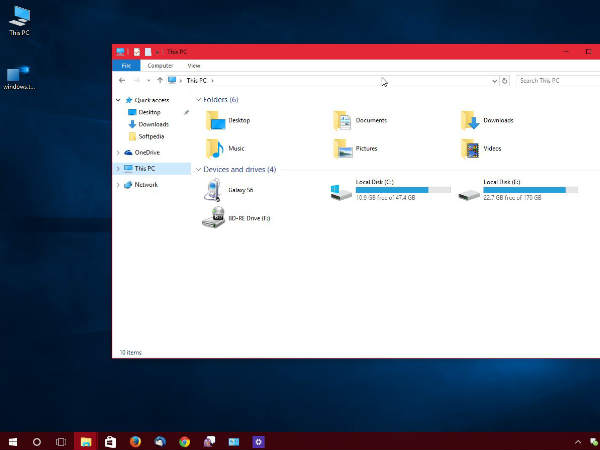Screen dimensions: 600x450
Task: Switch to the Computer ribbon tab
Action: (x=160, y=65)
